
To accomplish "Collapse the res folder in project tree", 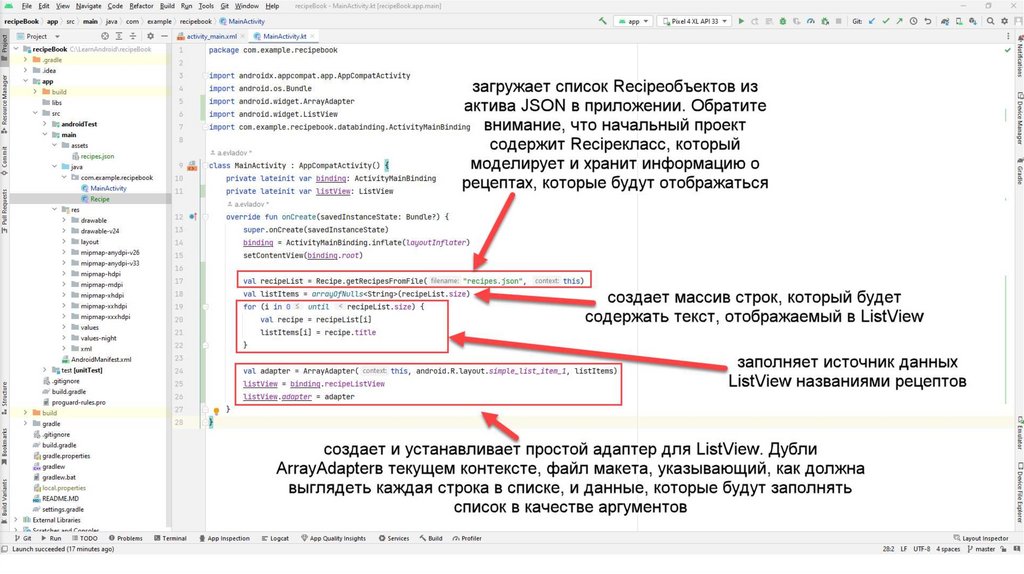I will [55, 210].
